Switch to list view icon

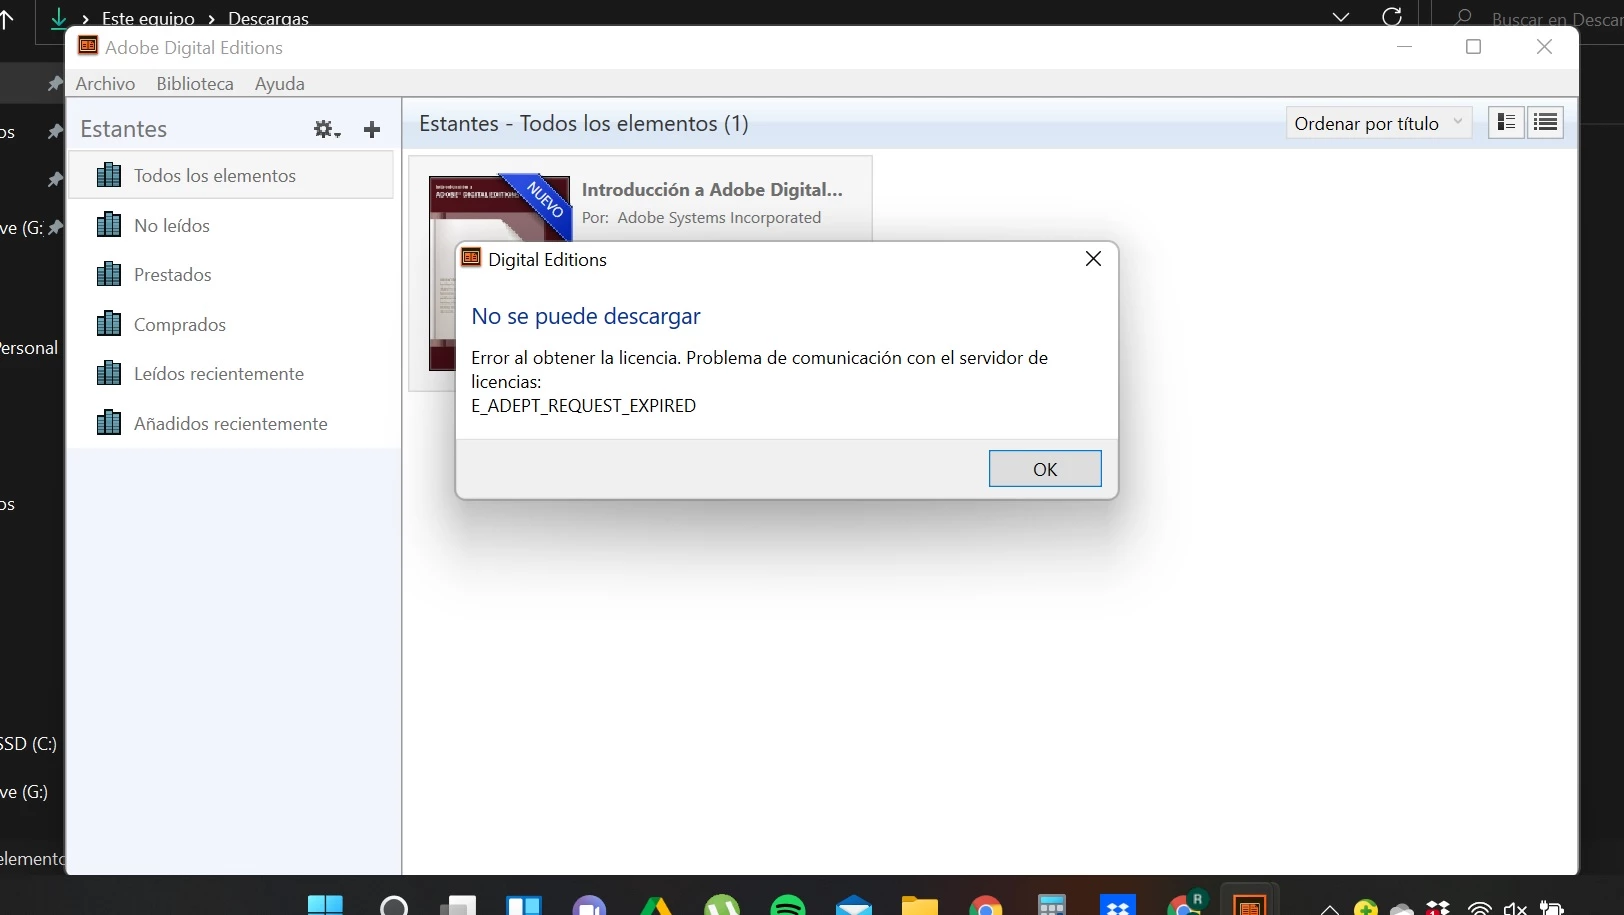click(x=1545, y=122)
